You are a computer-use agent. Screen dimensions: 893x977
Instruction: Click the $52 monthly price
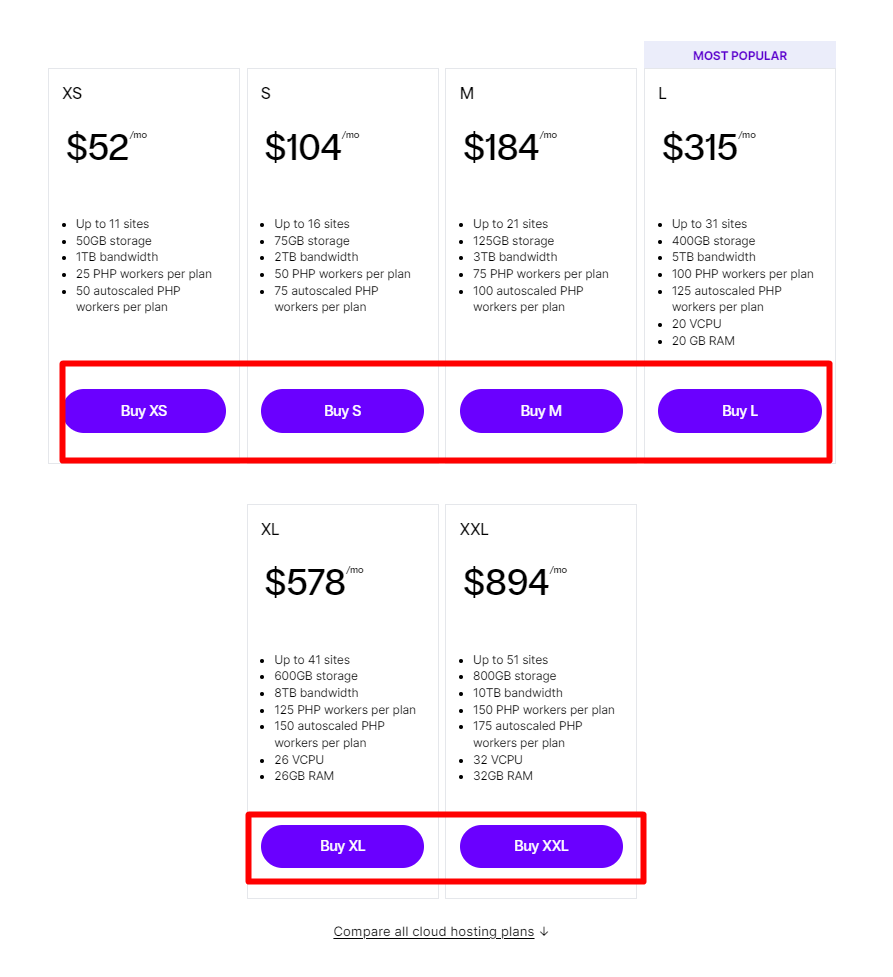tap(98, 146)
